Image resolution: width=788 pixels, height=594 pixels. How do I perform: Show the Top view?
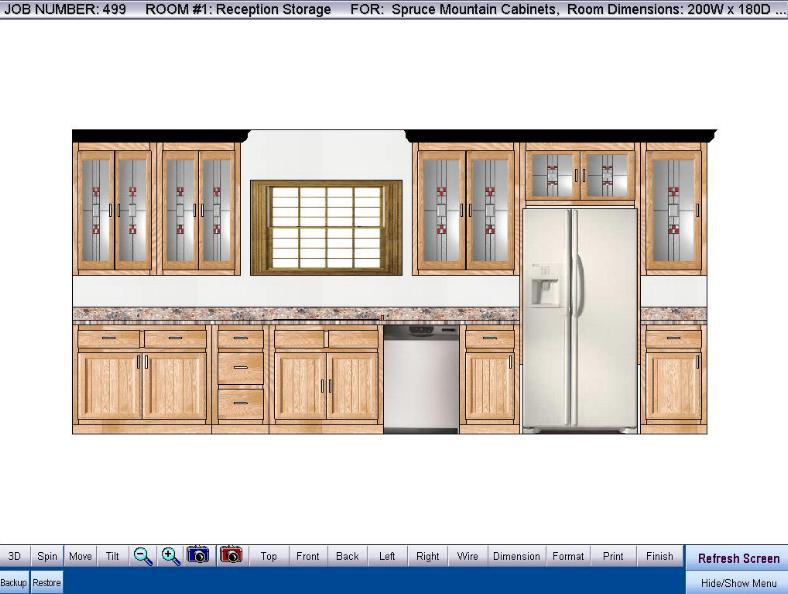[268, 556]
